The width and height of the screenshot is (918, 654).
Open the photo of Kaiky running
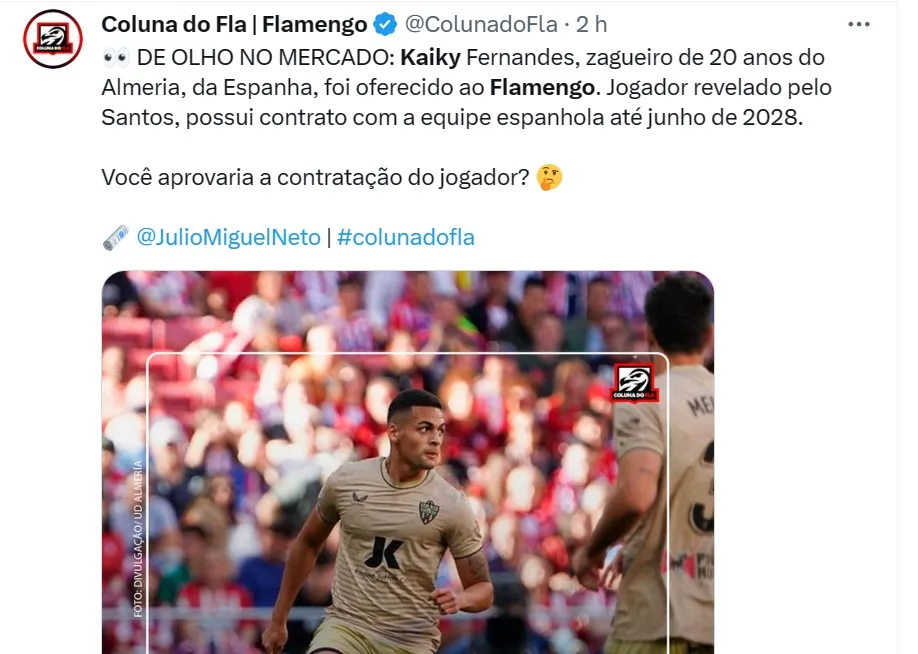[x=408, y=463]
